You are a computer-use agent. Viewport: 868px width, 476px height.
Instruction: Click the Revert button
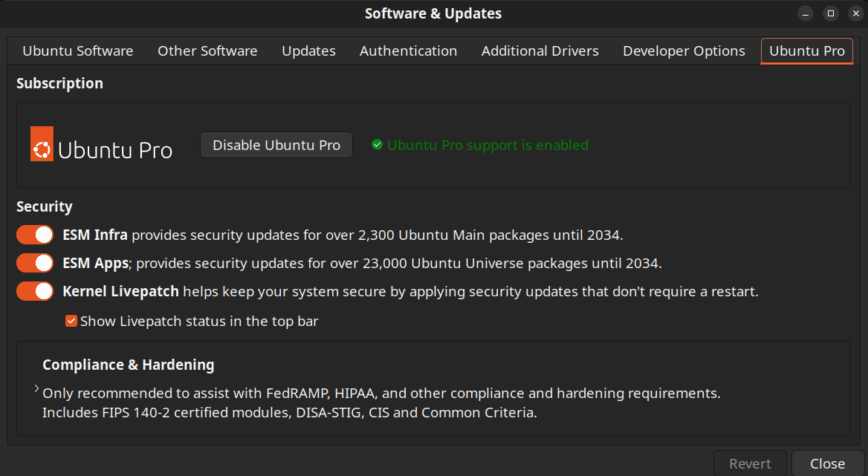(749, 463)
